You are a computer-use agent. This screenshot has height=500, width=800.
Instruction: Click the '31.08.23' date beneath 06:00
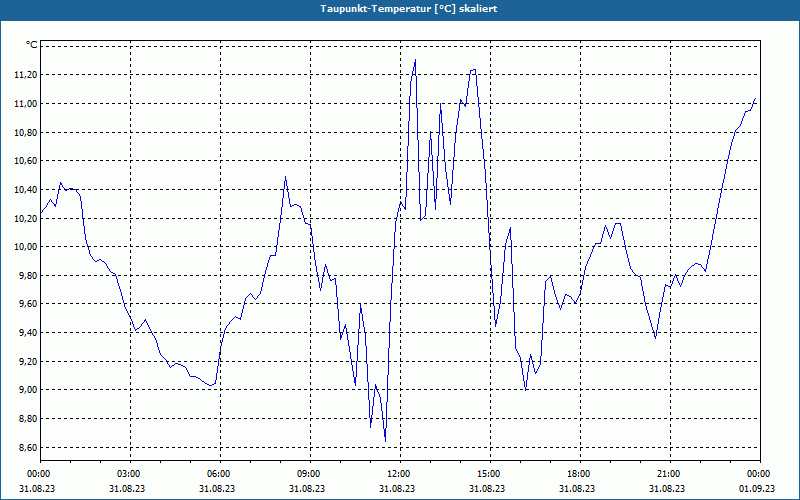click(x=217, y=488)
